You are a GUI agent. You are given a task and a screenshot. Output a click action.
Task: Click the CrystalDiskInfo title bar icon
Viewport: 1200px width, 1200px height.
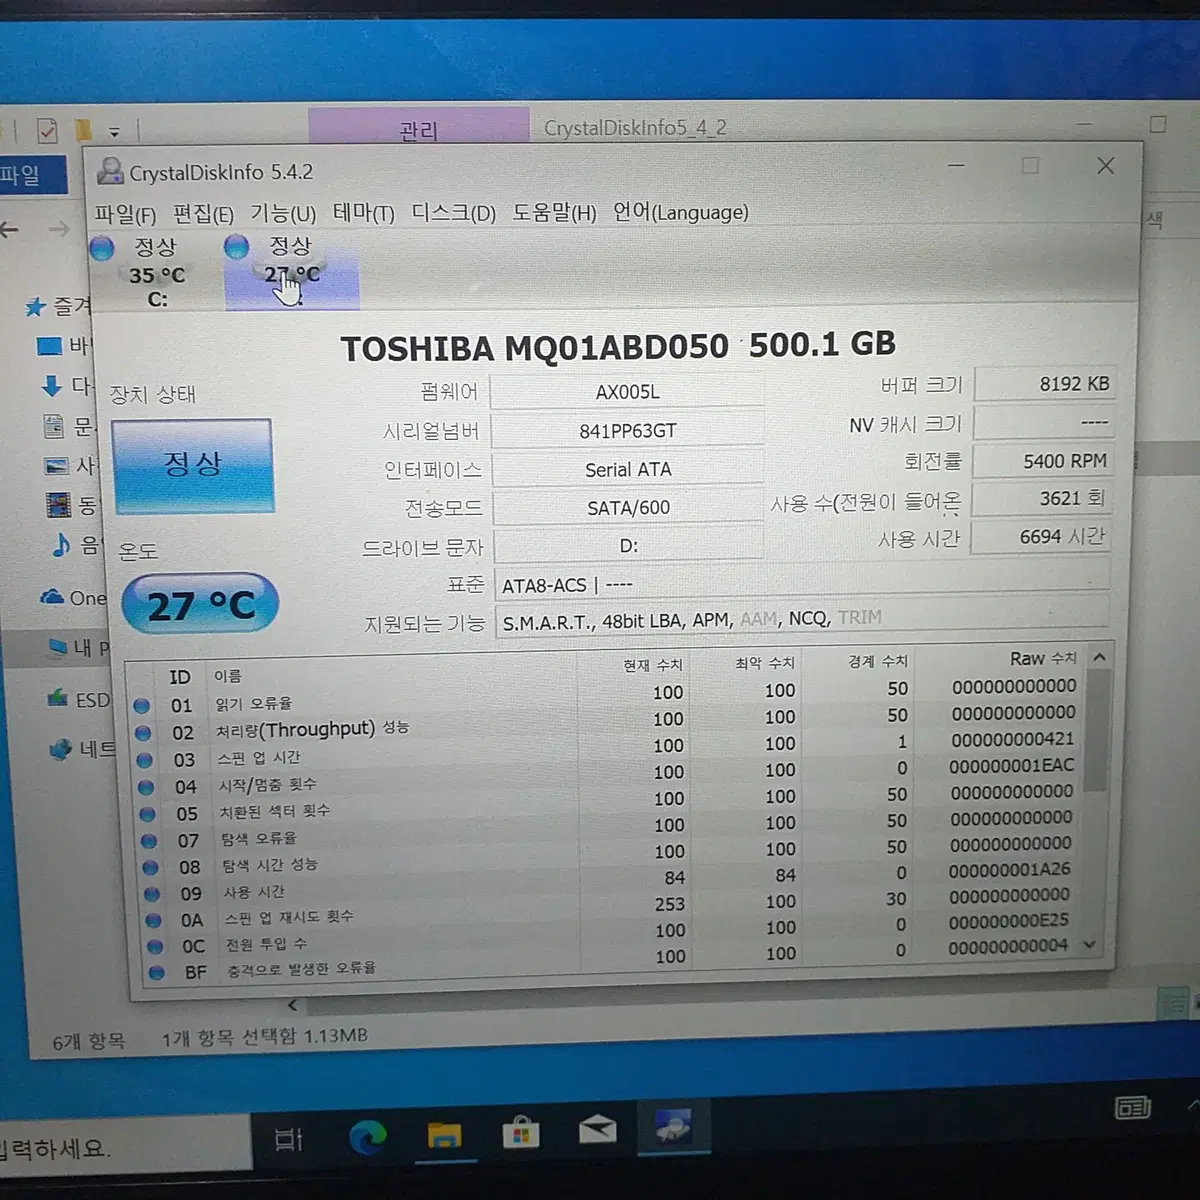point(110,172)
